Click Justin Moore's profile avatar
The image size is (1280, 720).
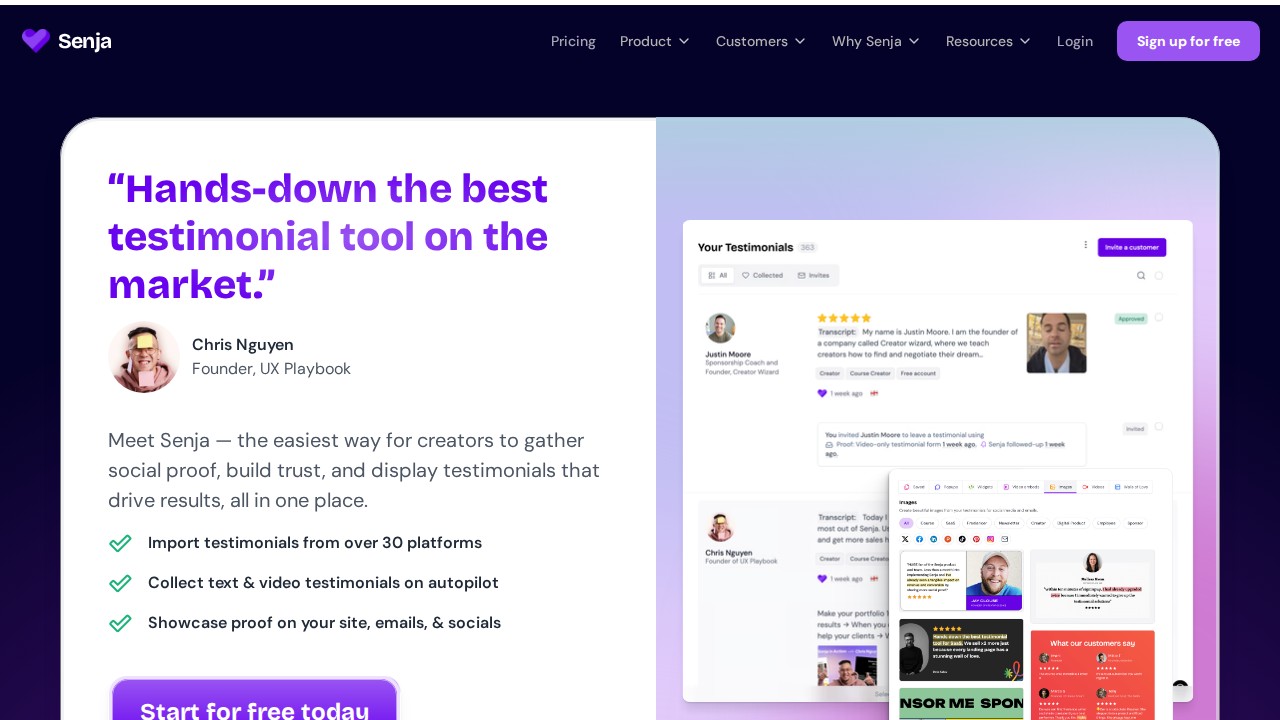tap(720, 328)
